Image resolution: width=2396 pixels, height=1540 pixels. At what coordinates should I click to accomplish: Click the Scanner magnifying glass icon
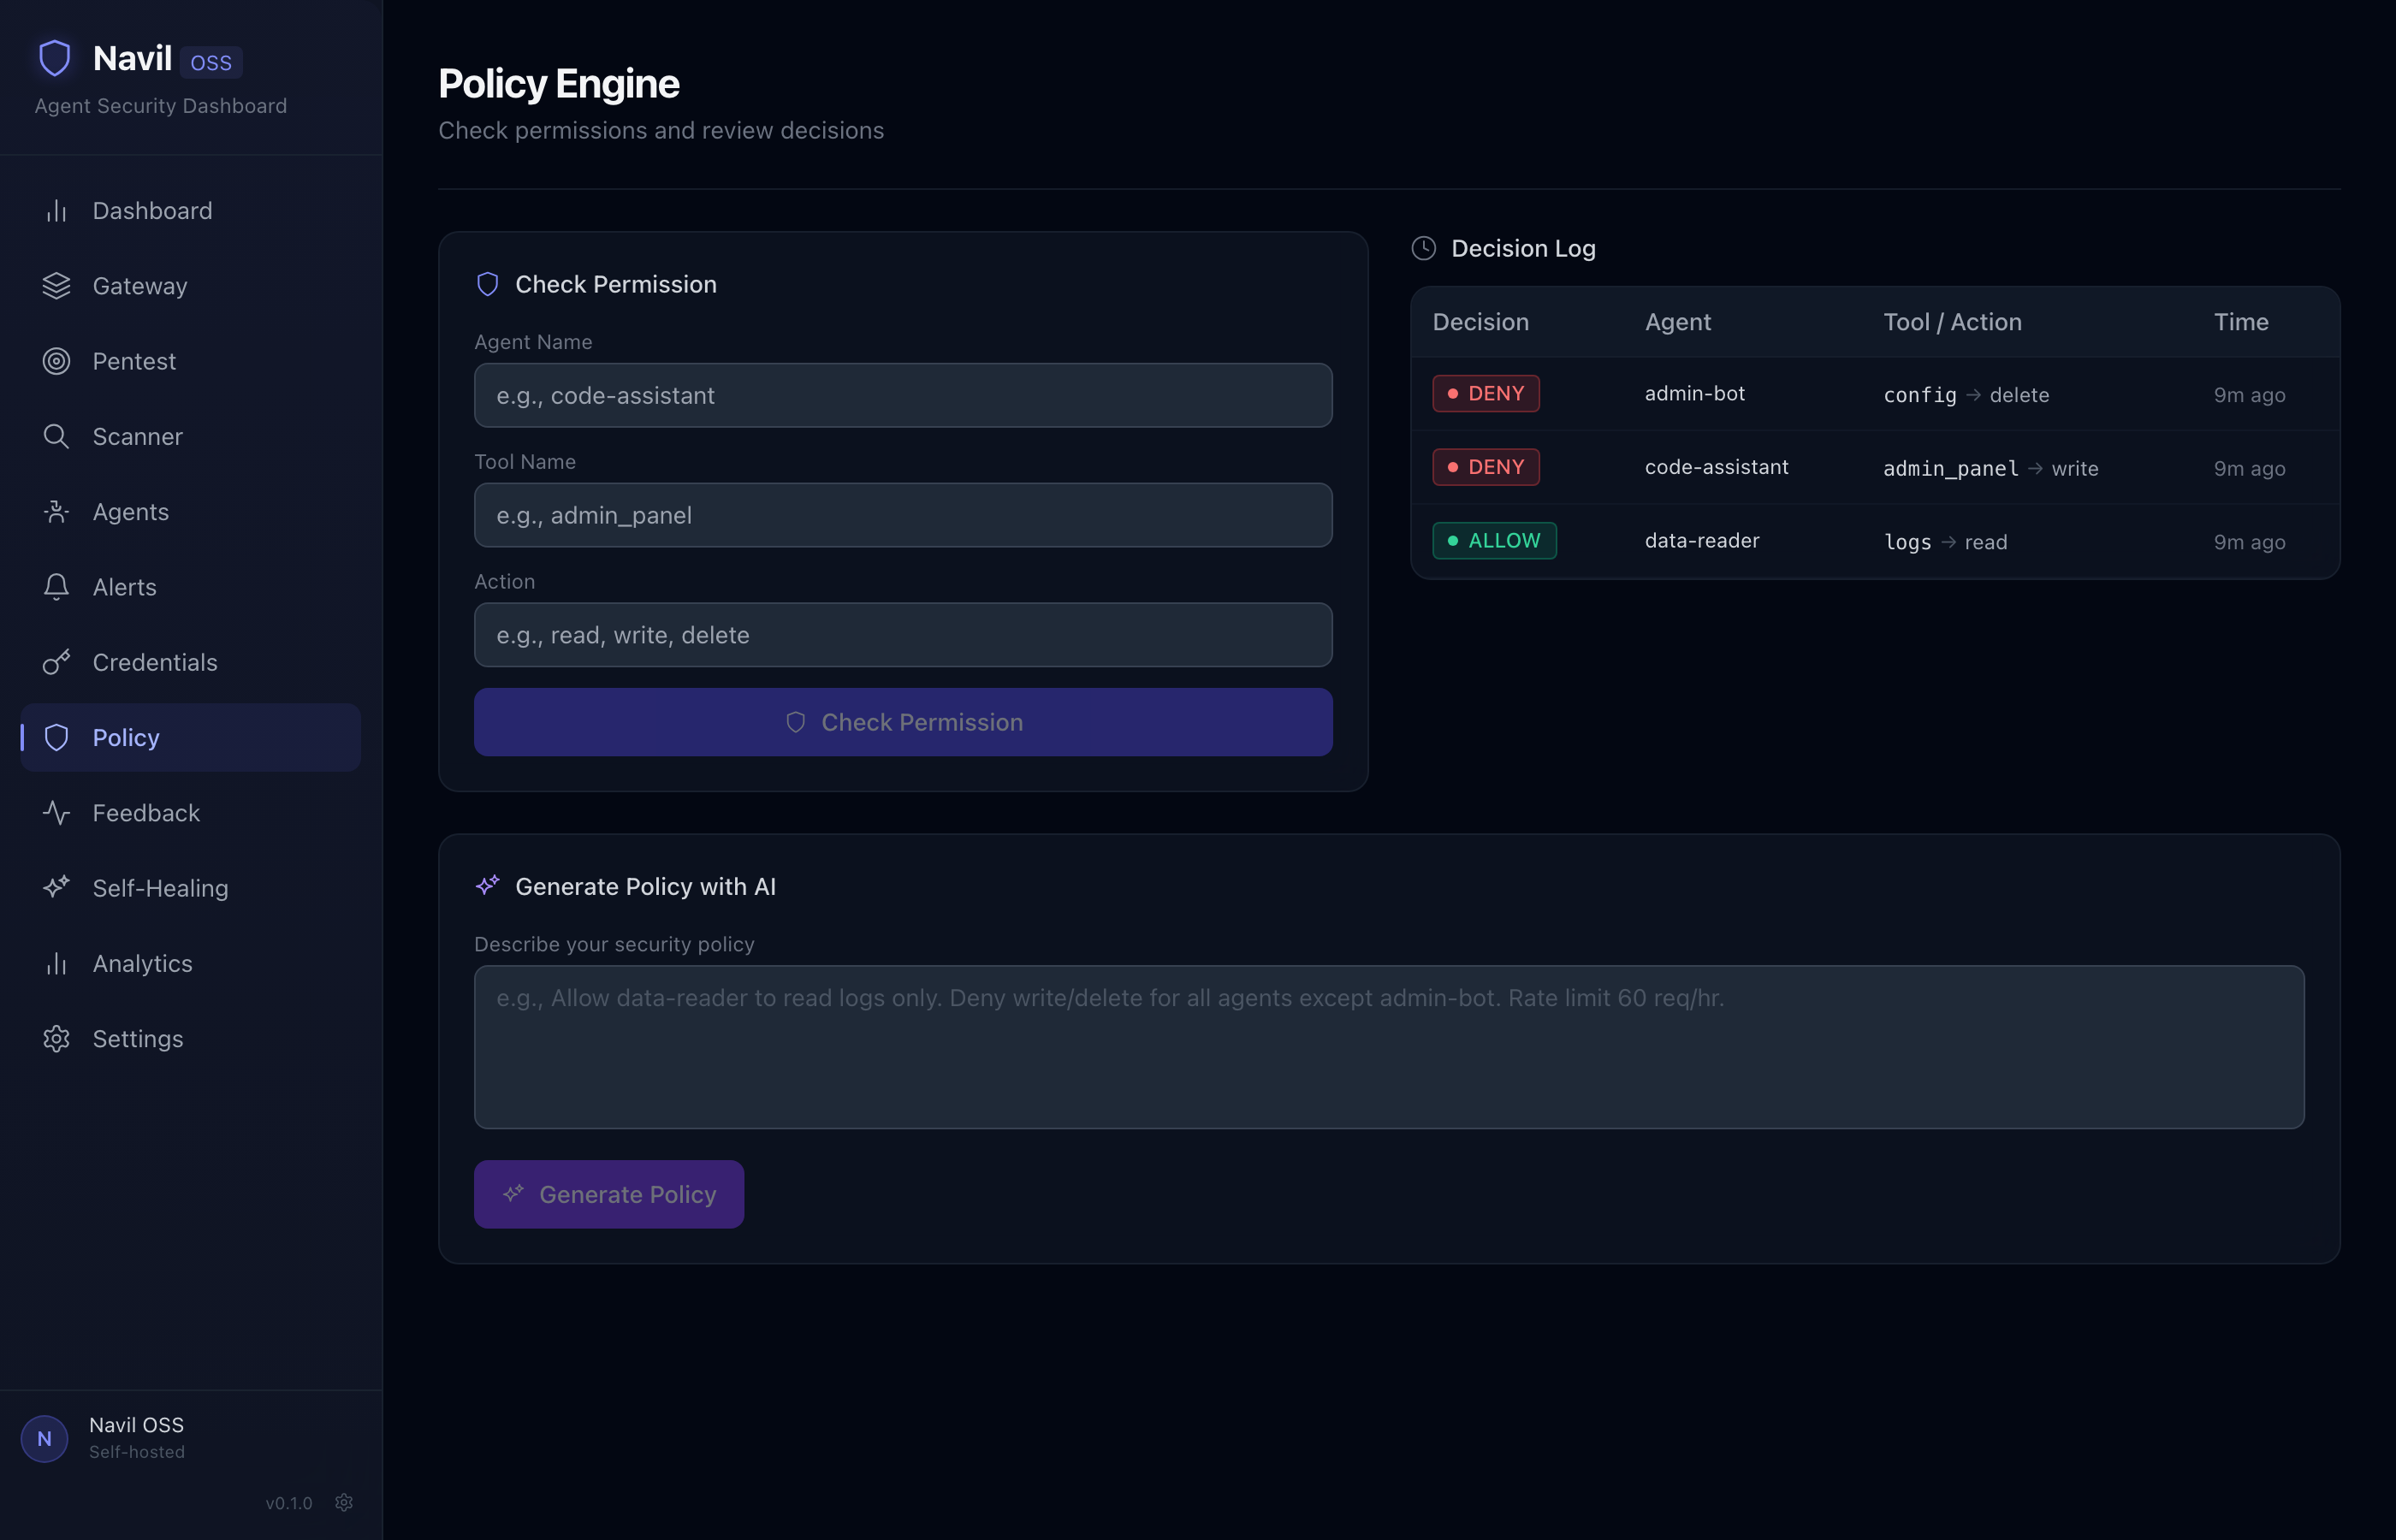coord(55,436)
